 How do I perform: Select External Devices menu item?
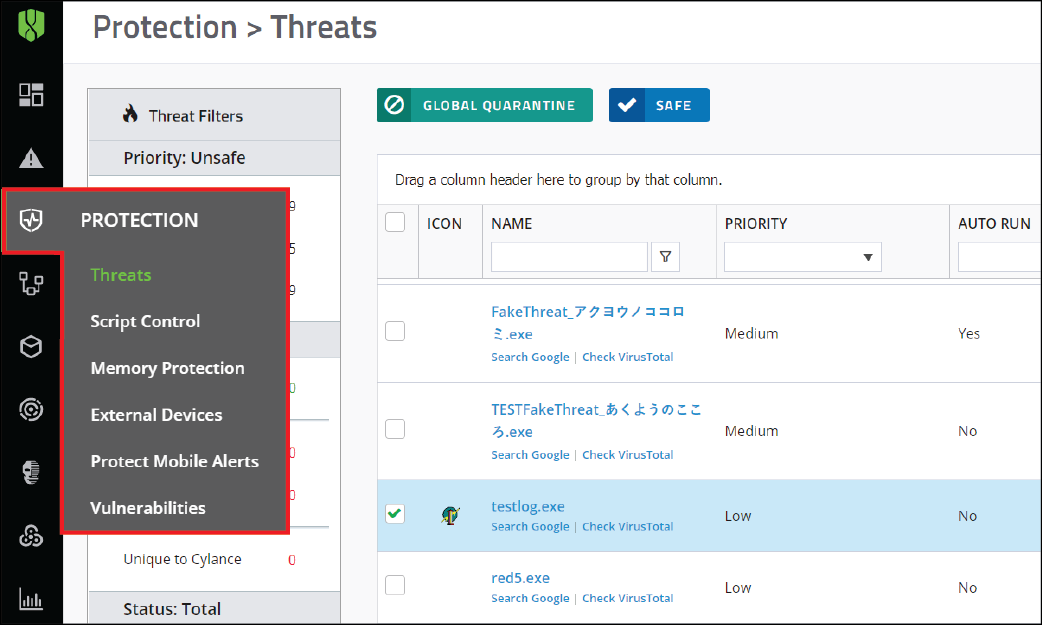[156, 415]
